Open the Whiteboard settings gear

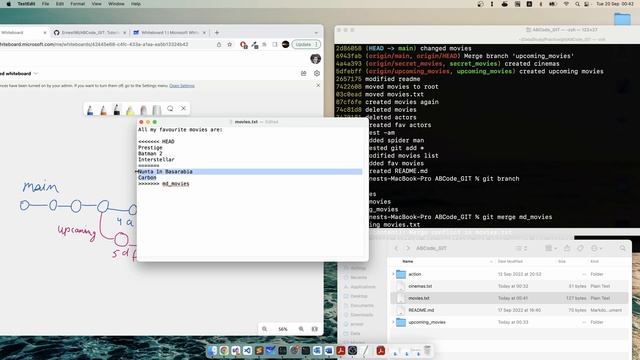pos(317,73)
